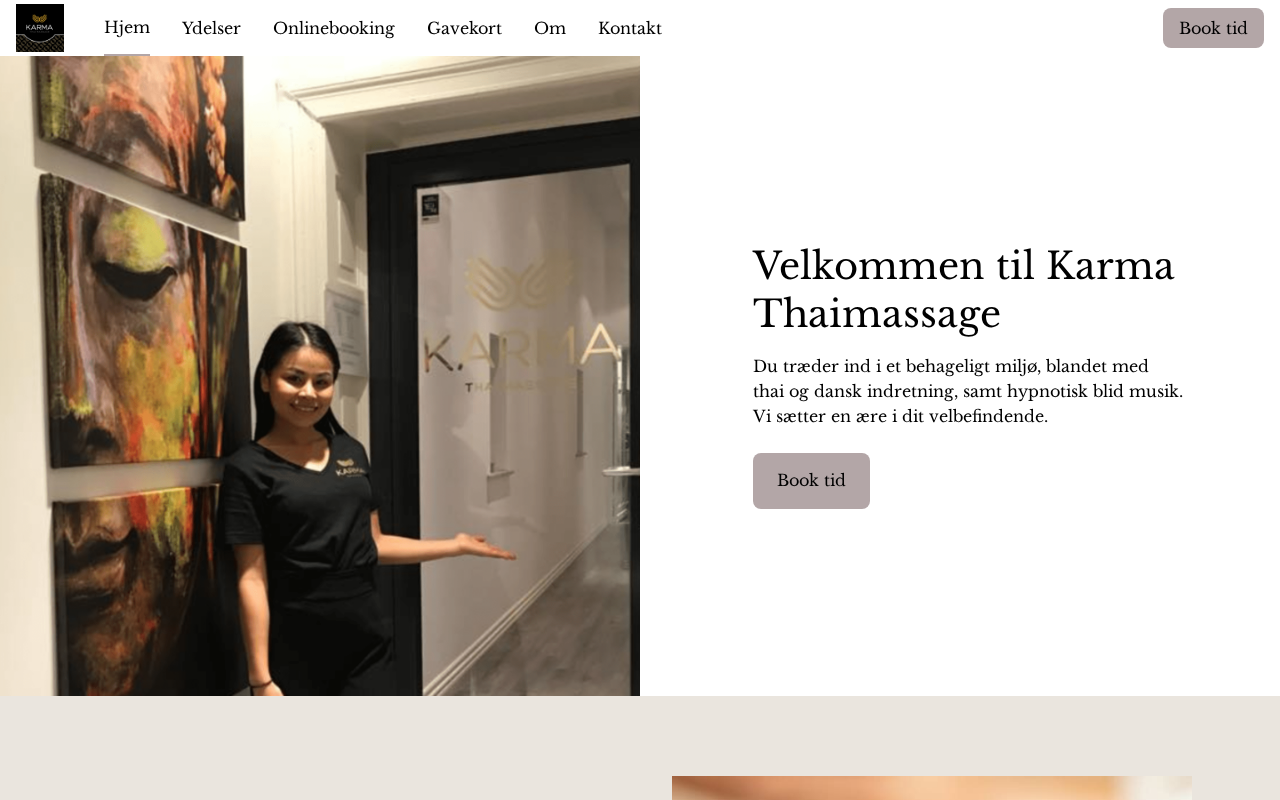Viewport: 1280px width, 800px height.
Task: Click the Book tid button in header
Action: (1213, 28)
